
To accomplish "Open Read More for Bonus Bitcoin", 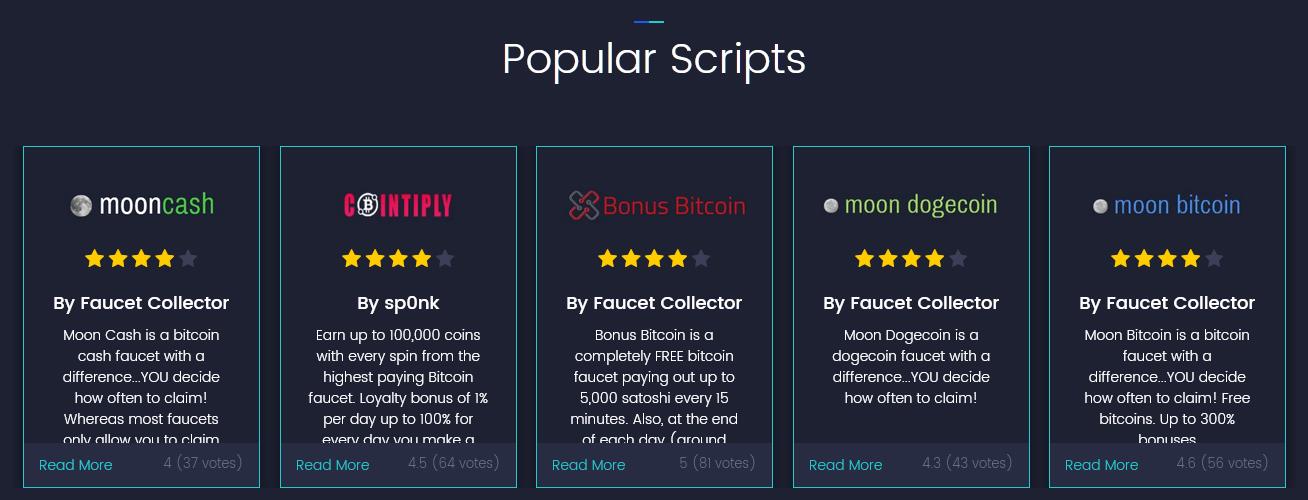I will click(589, 465).
